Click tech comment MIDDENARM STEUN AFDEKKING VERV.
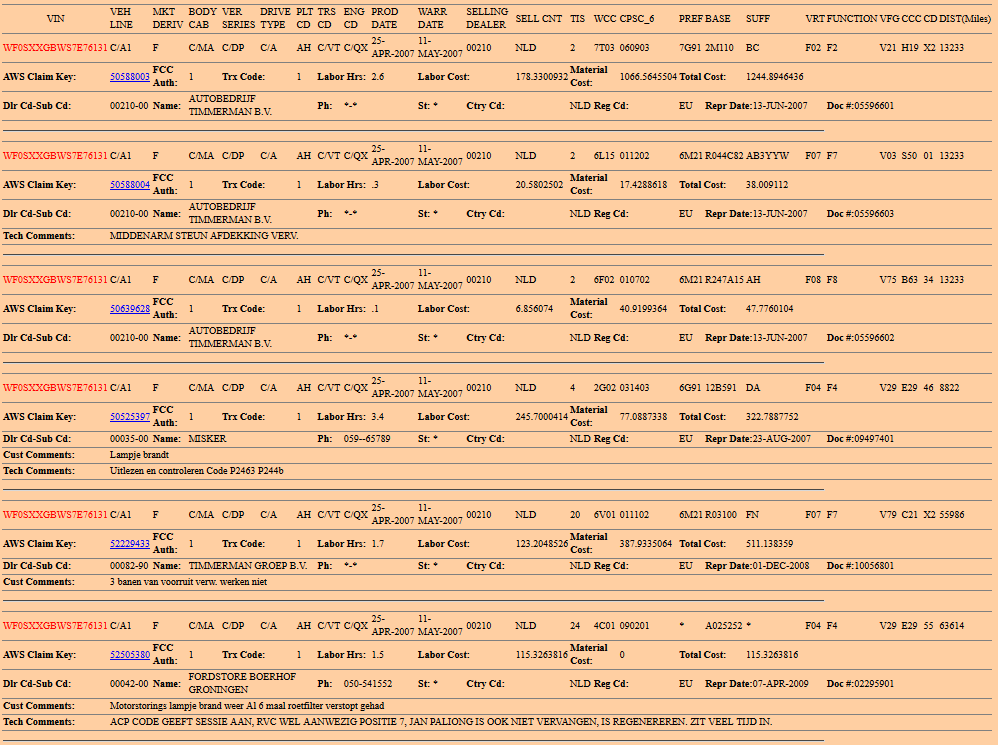Image resolution: width=998 pixels, height=745 pixels. pos(204,236)
